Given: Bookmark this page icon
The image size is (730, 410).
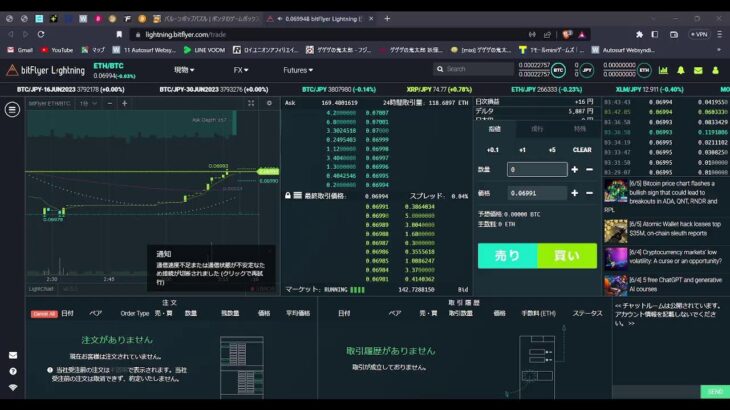Looking at the screenshot, I should [119, 34].
